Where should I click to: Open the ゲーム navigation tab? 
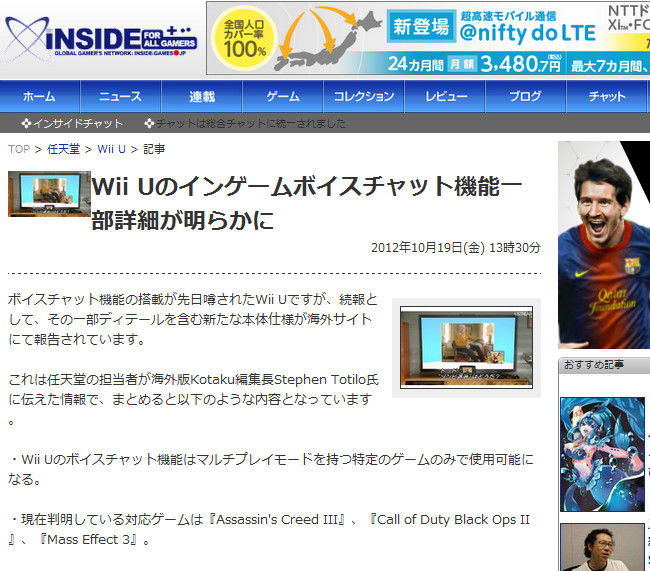tap(283, 97)
